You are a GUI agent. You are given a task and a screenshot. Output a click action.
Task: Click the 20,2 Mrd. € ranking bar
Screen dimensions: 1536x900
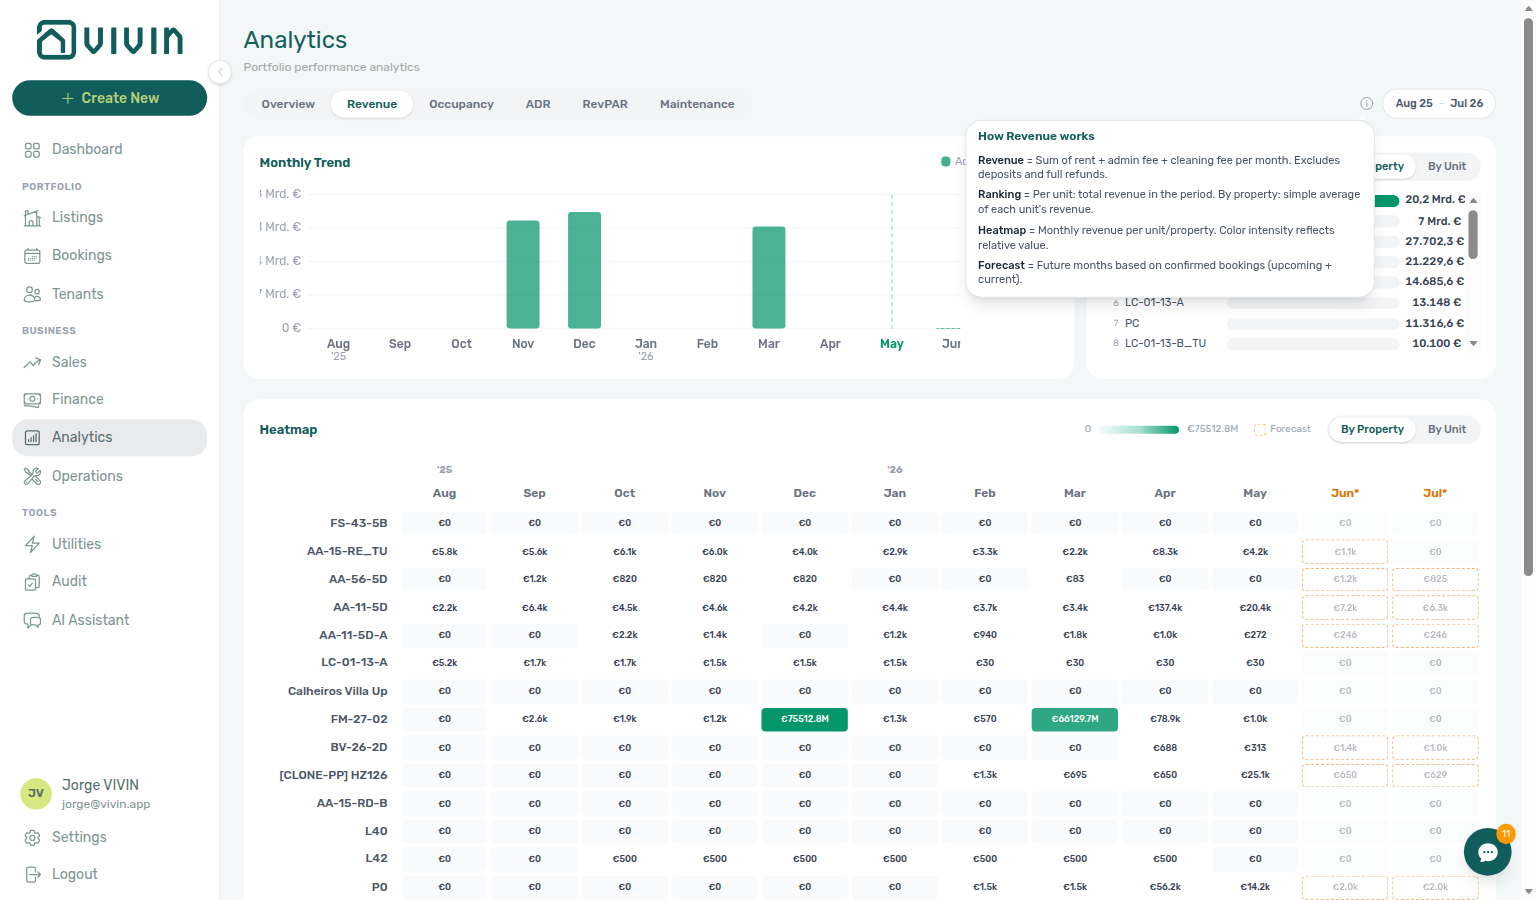click(1387, 200)
